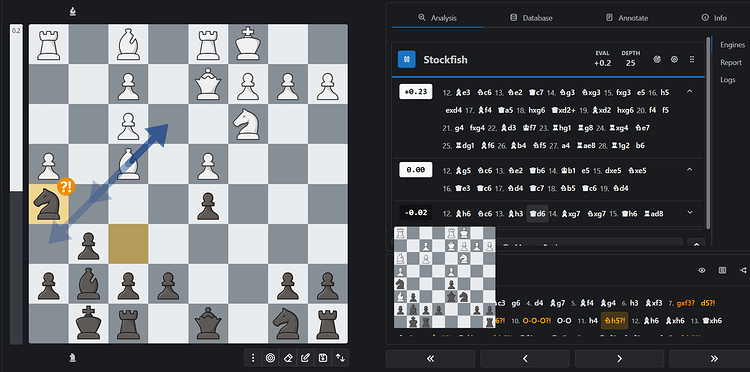
Task: Jump to the first move
Action: pos(430,359)
